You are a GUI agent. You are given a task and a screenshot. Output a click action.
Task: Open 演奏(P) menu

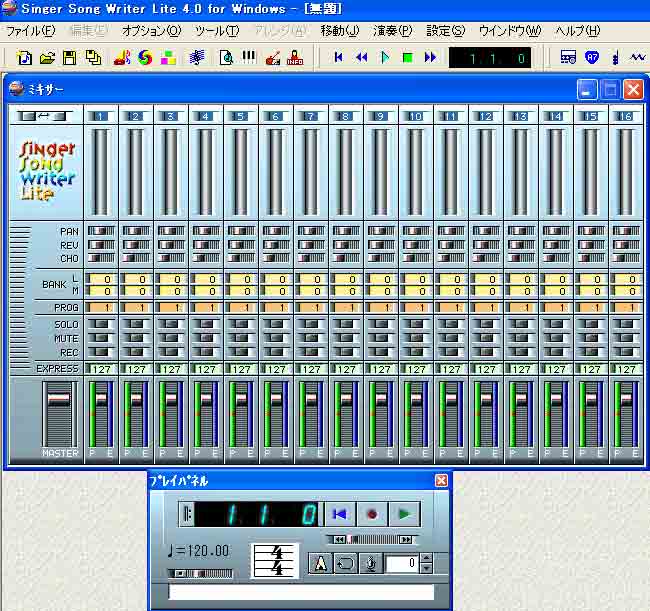tap(393, 31)
